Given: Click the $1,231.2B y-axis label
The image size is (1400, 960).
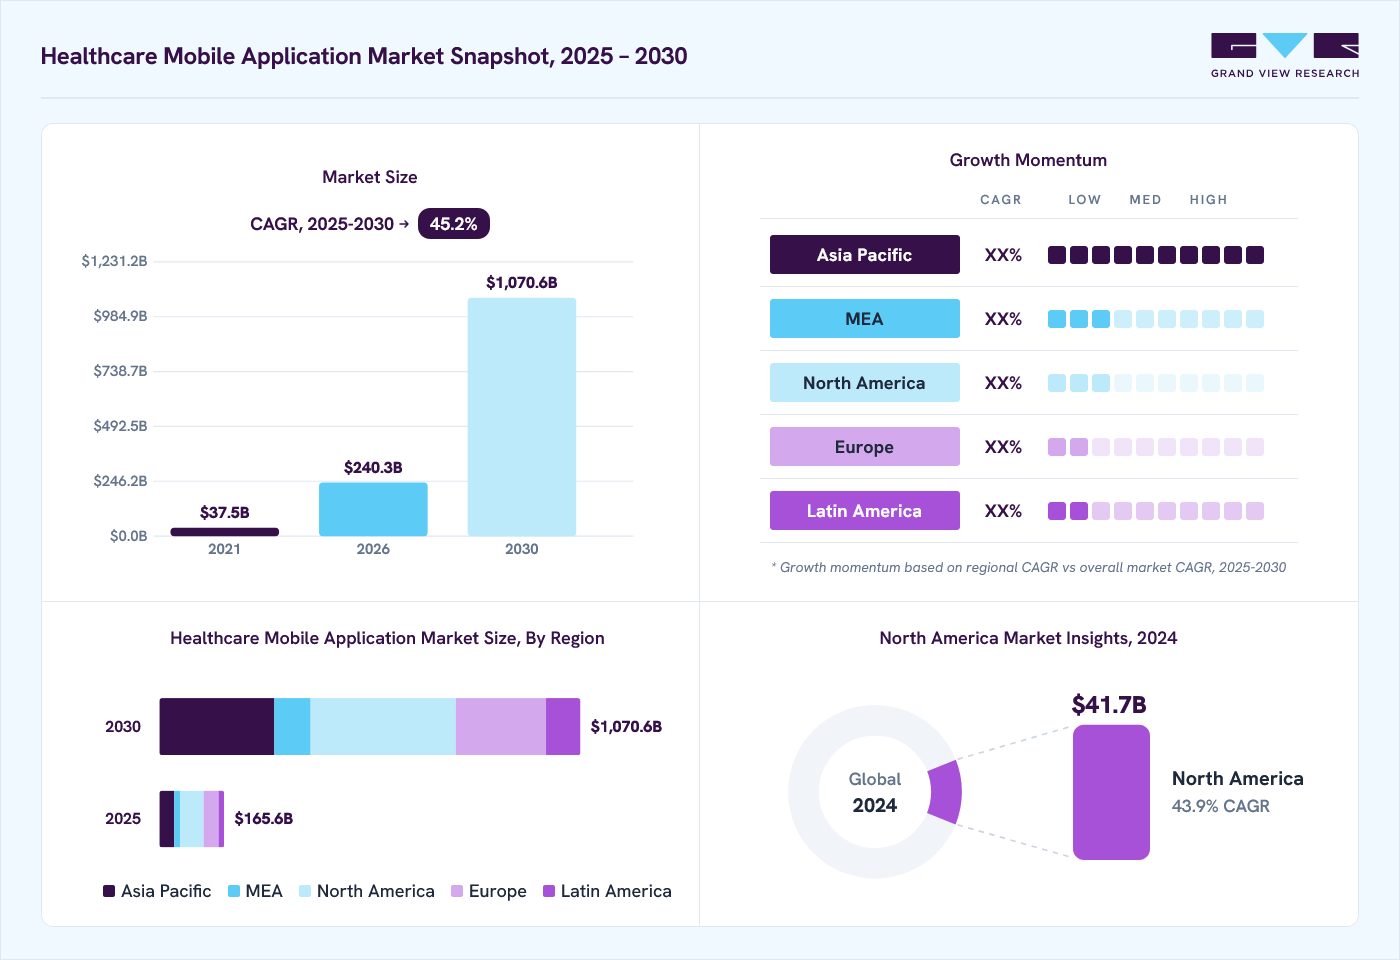Looking at the screenshot, I should pyautogui.click(x=115, y=261).
